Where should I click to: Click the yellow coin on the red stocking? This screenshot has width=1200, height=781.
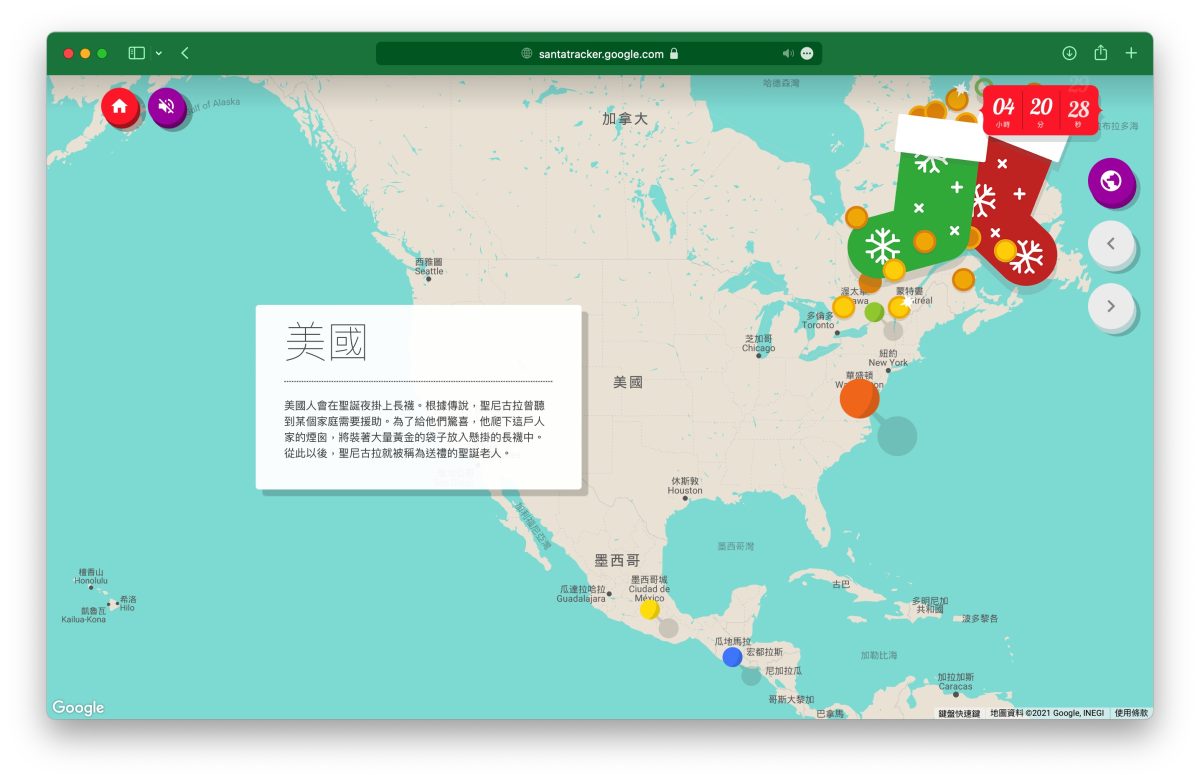(1005, 251)
